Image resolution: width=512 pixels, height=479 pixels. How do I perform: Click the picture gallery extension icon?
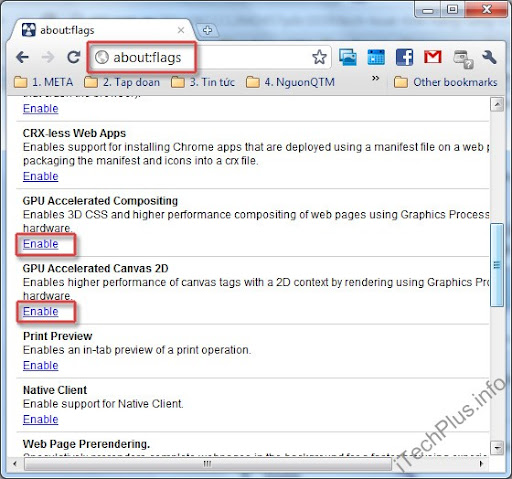coord(348,57)
